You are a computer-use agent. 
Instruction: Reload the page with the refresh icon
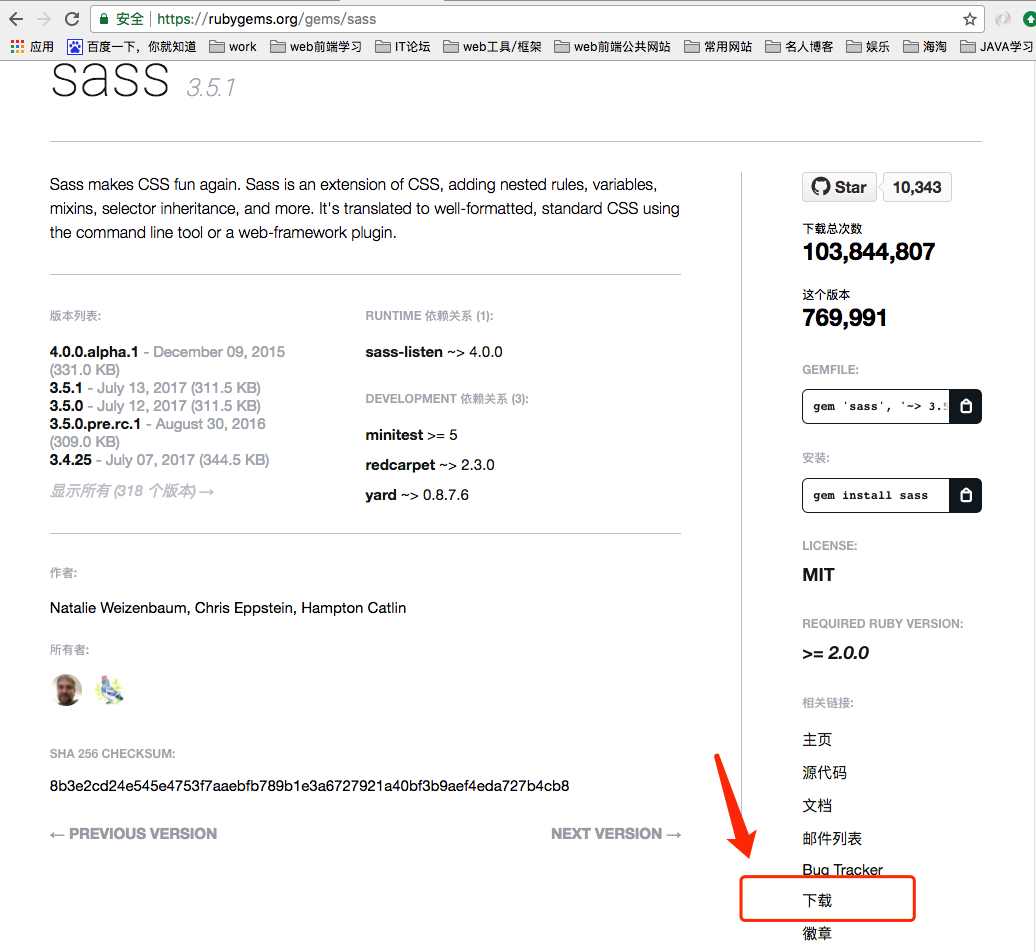(72, 19)
